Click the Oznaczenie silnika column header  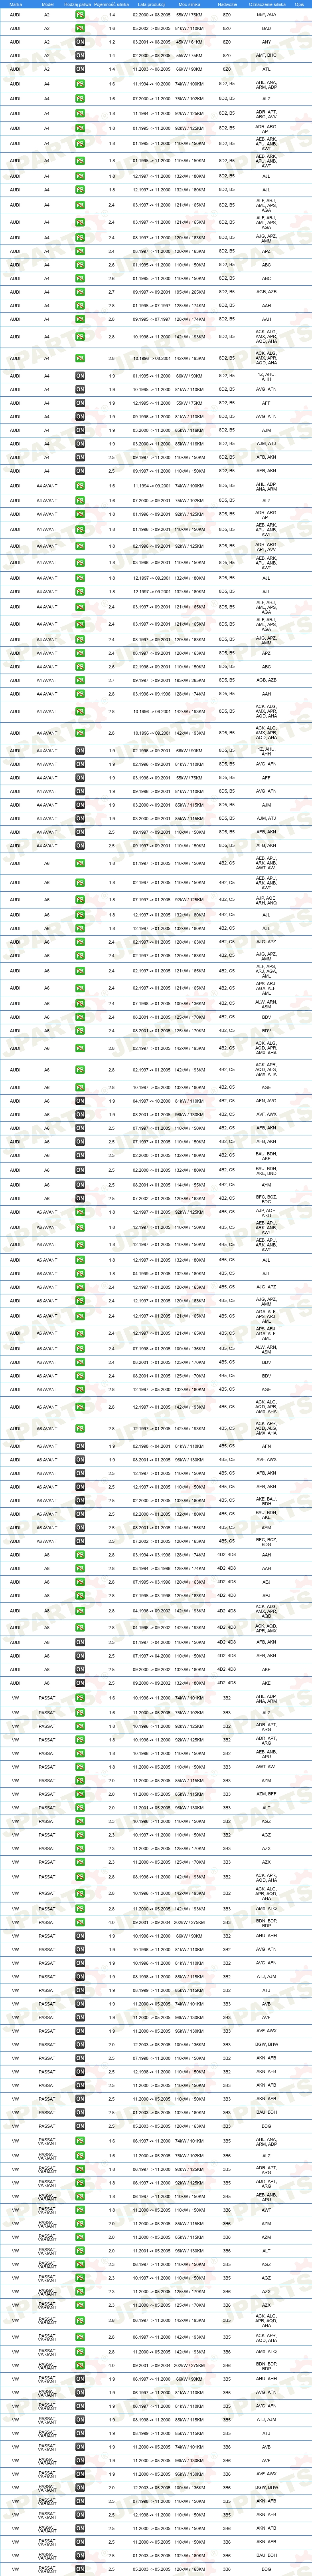(267, 4)
